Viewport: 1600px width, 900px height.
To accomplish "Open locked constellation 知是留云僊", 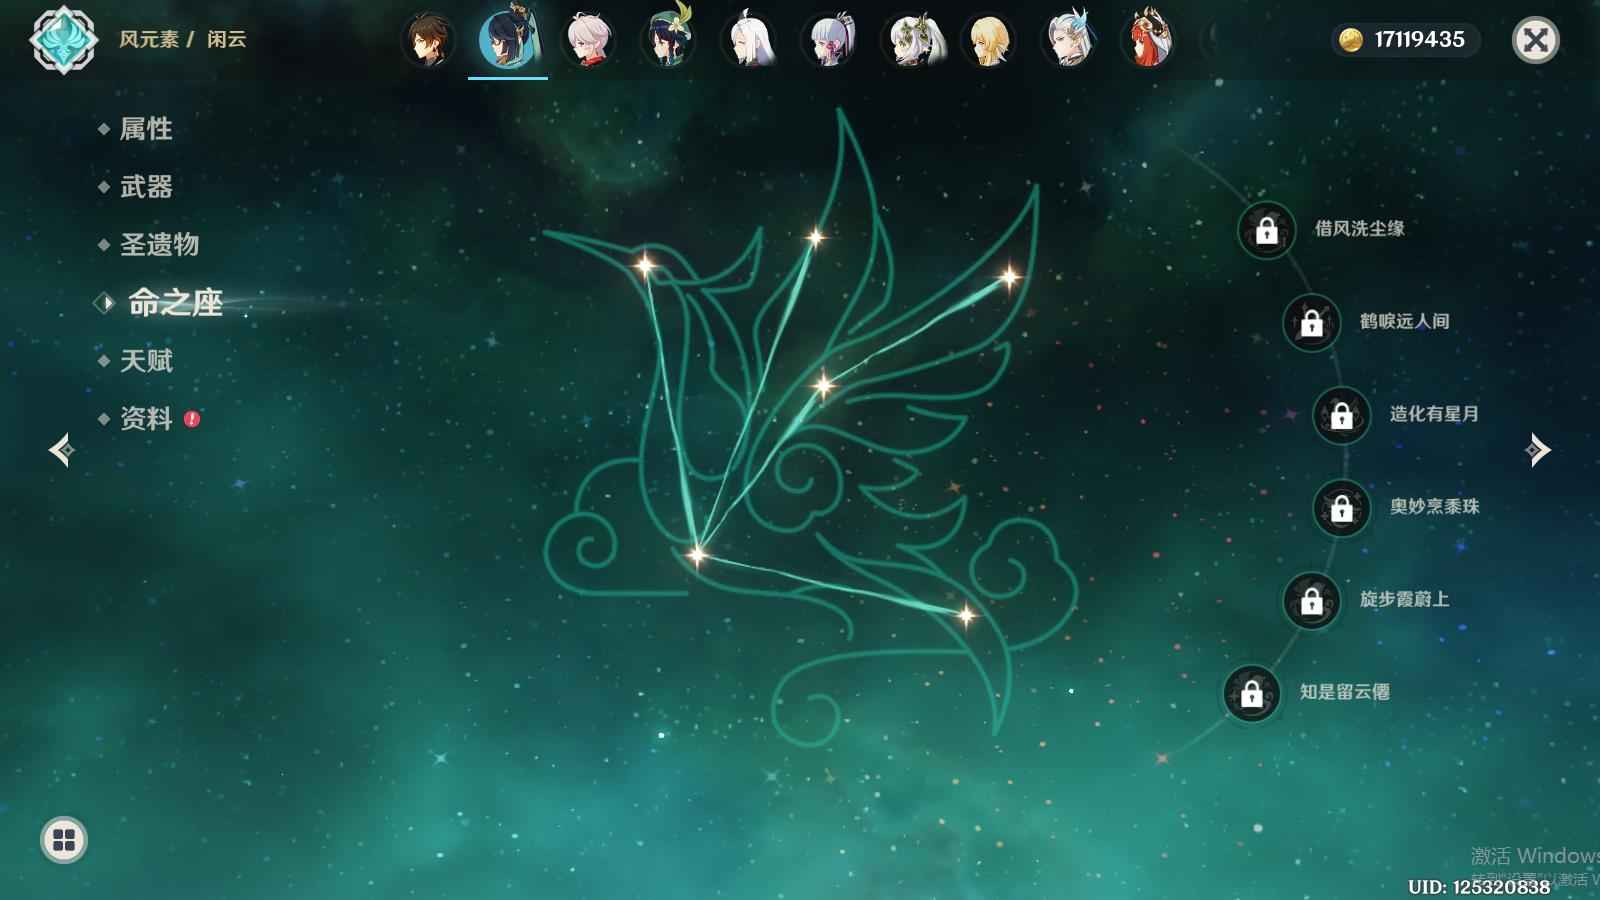I will 1252,693.
